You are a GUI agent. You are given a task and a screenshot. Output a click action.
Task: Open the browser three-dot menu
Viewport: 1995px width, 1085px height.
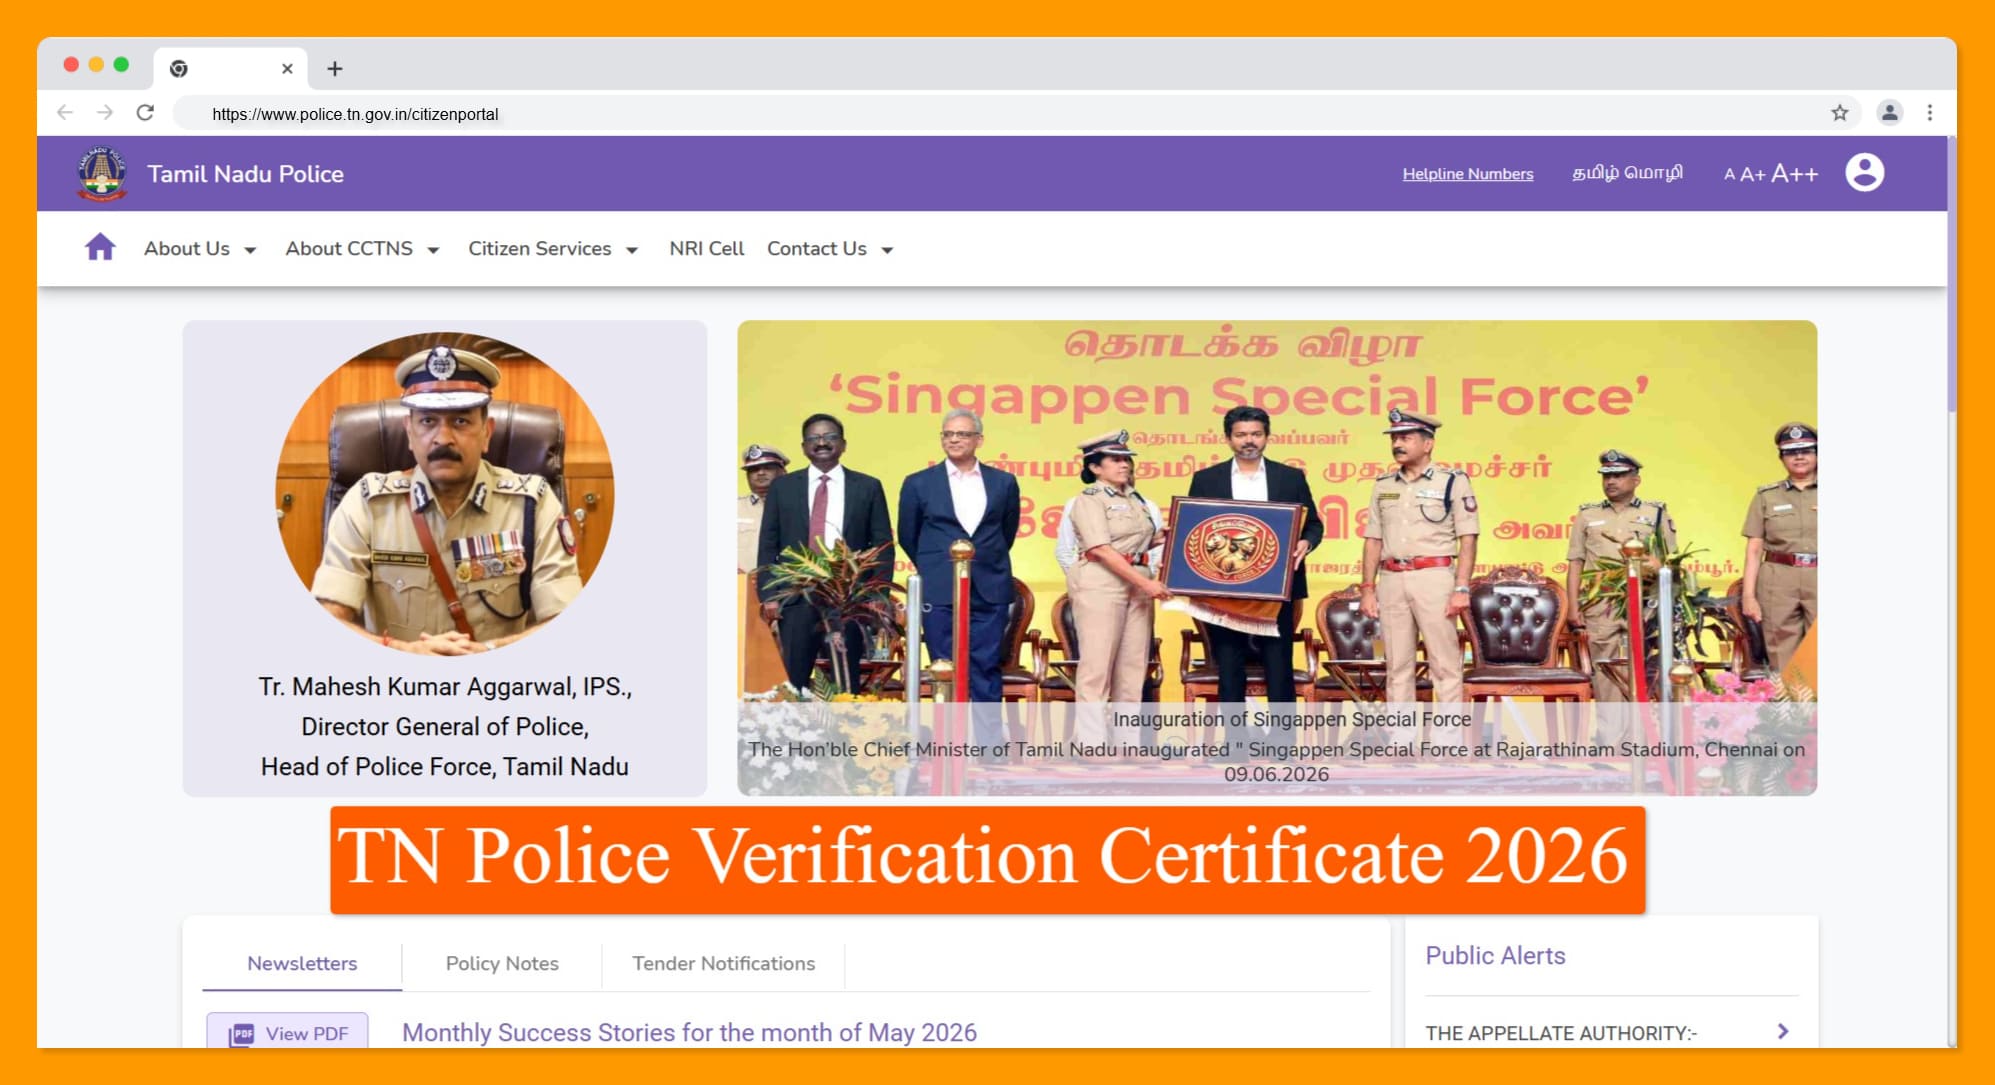(x=1930, y=113)
